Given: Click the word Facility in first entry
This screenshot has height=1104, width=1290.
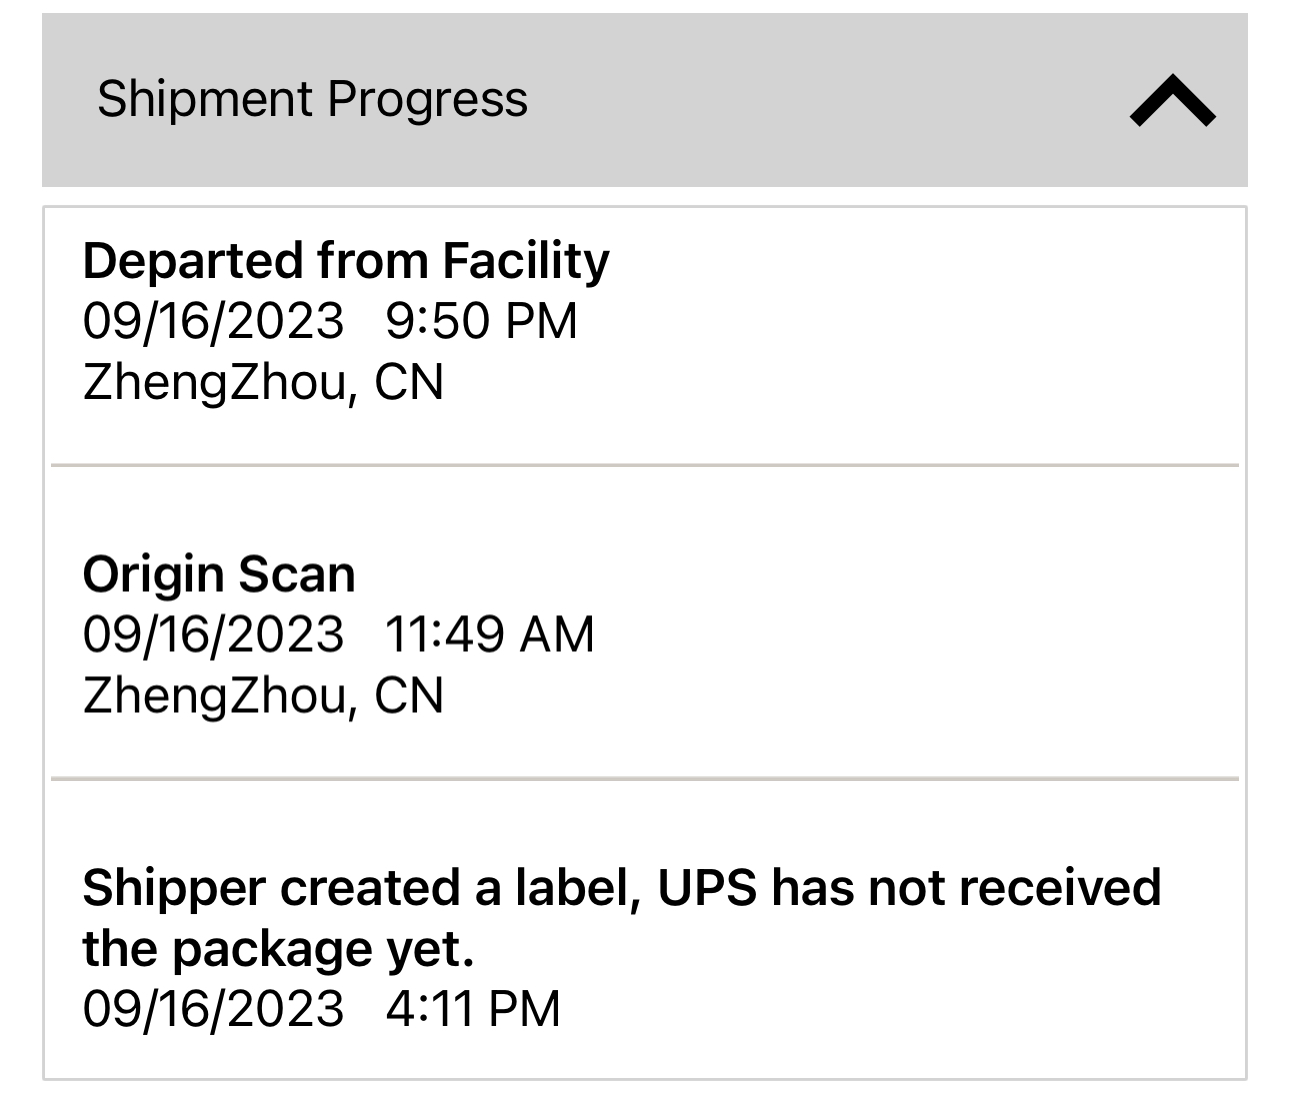Looking at the screenshot, I should coord(525,261).
